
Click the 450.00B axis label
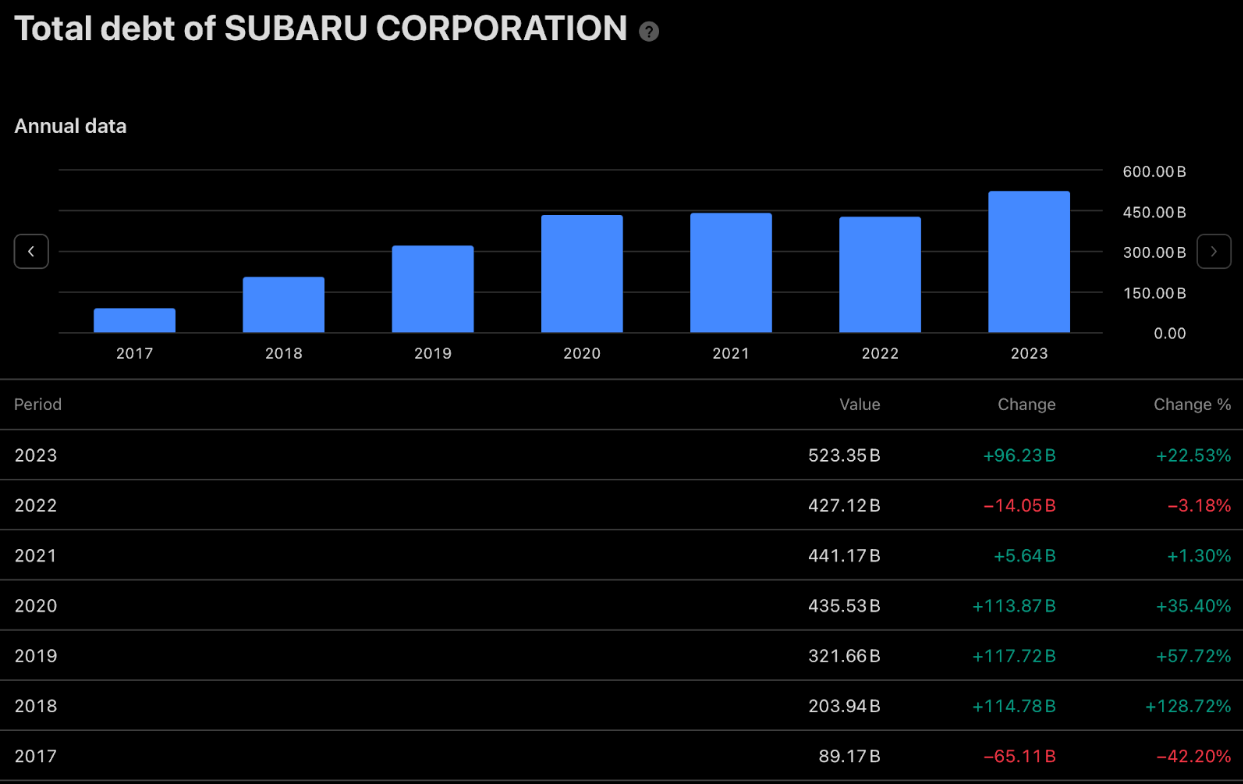[1154, 212]
